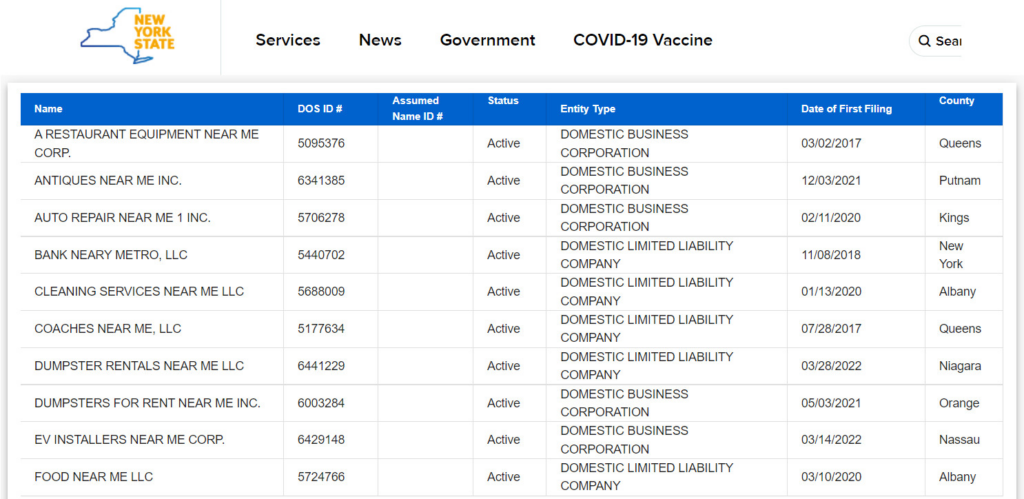Open AUTO REPAIR NEAR ME 1 INC.
Viewport: 1024px width, 499px height.
tap(122, 218)
